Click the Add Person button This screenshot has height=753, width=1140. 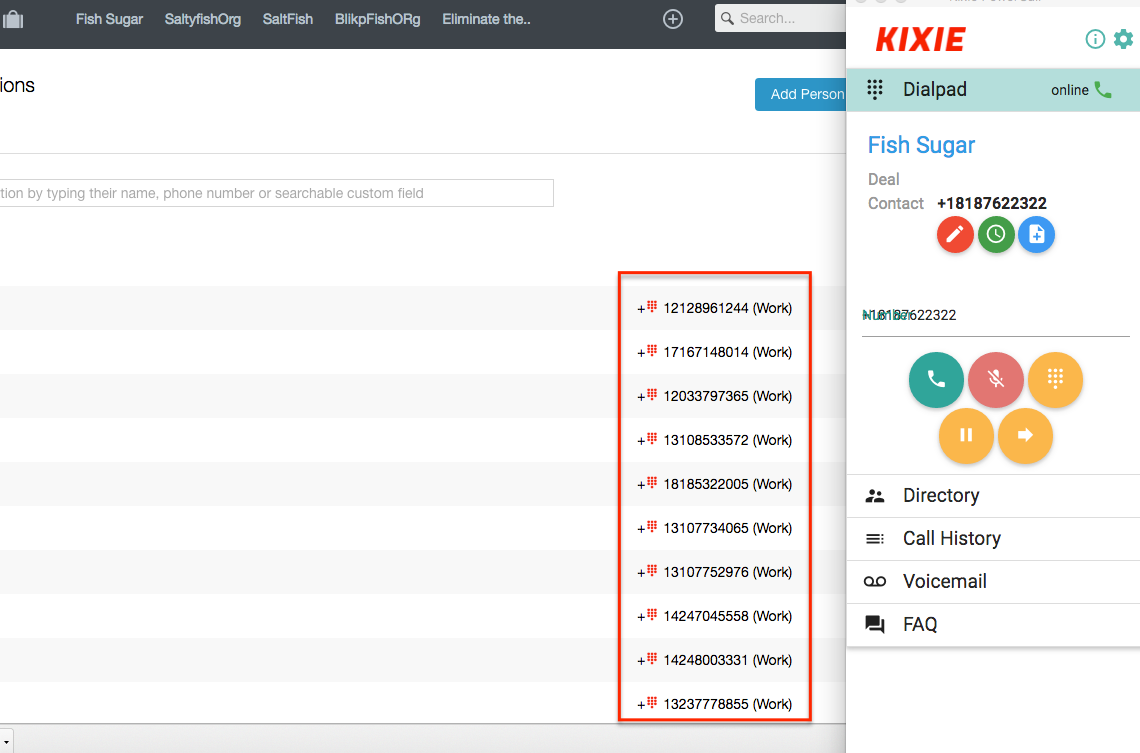(801, 94)
